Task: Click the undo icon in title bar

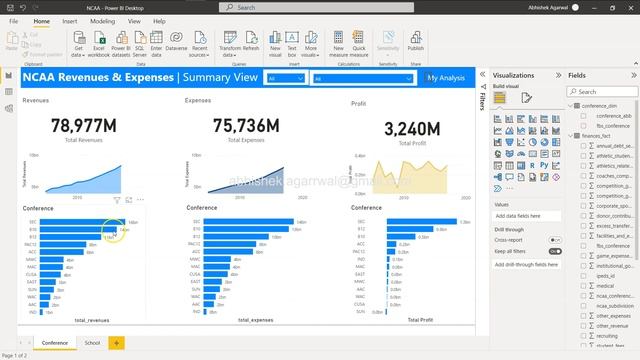Action: point(23,7)
